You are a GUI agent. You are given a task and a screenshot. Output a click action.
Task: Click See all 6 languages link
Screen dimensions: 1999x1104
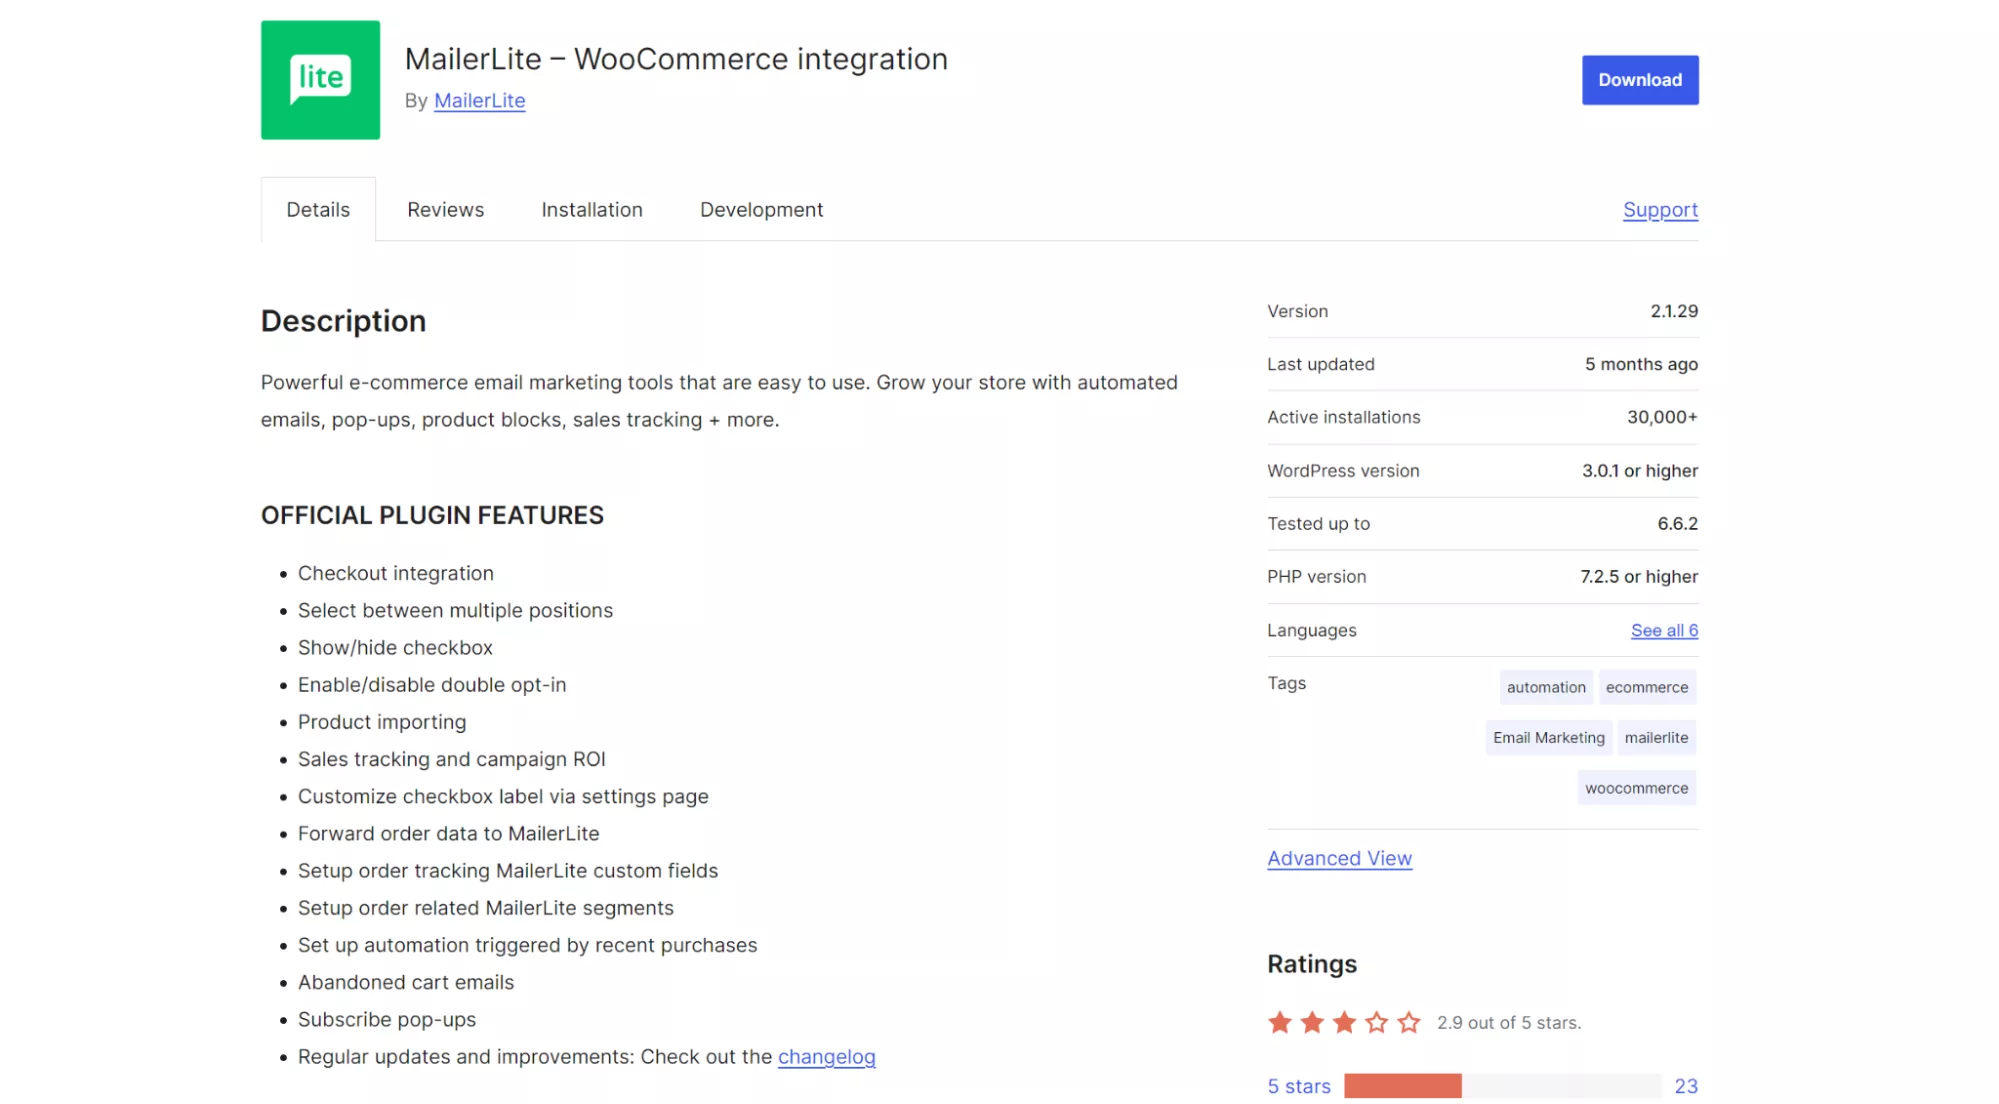[1664, 630]
